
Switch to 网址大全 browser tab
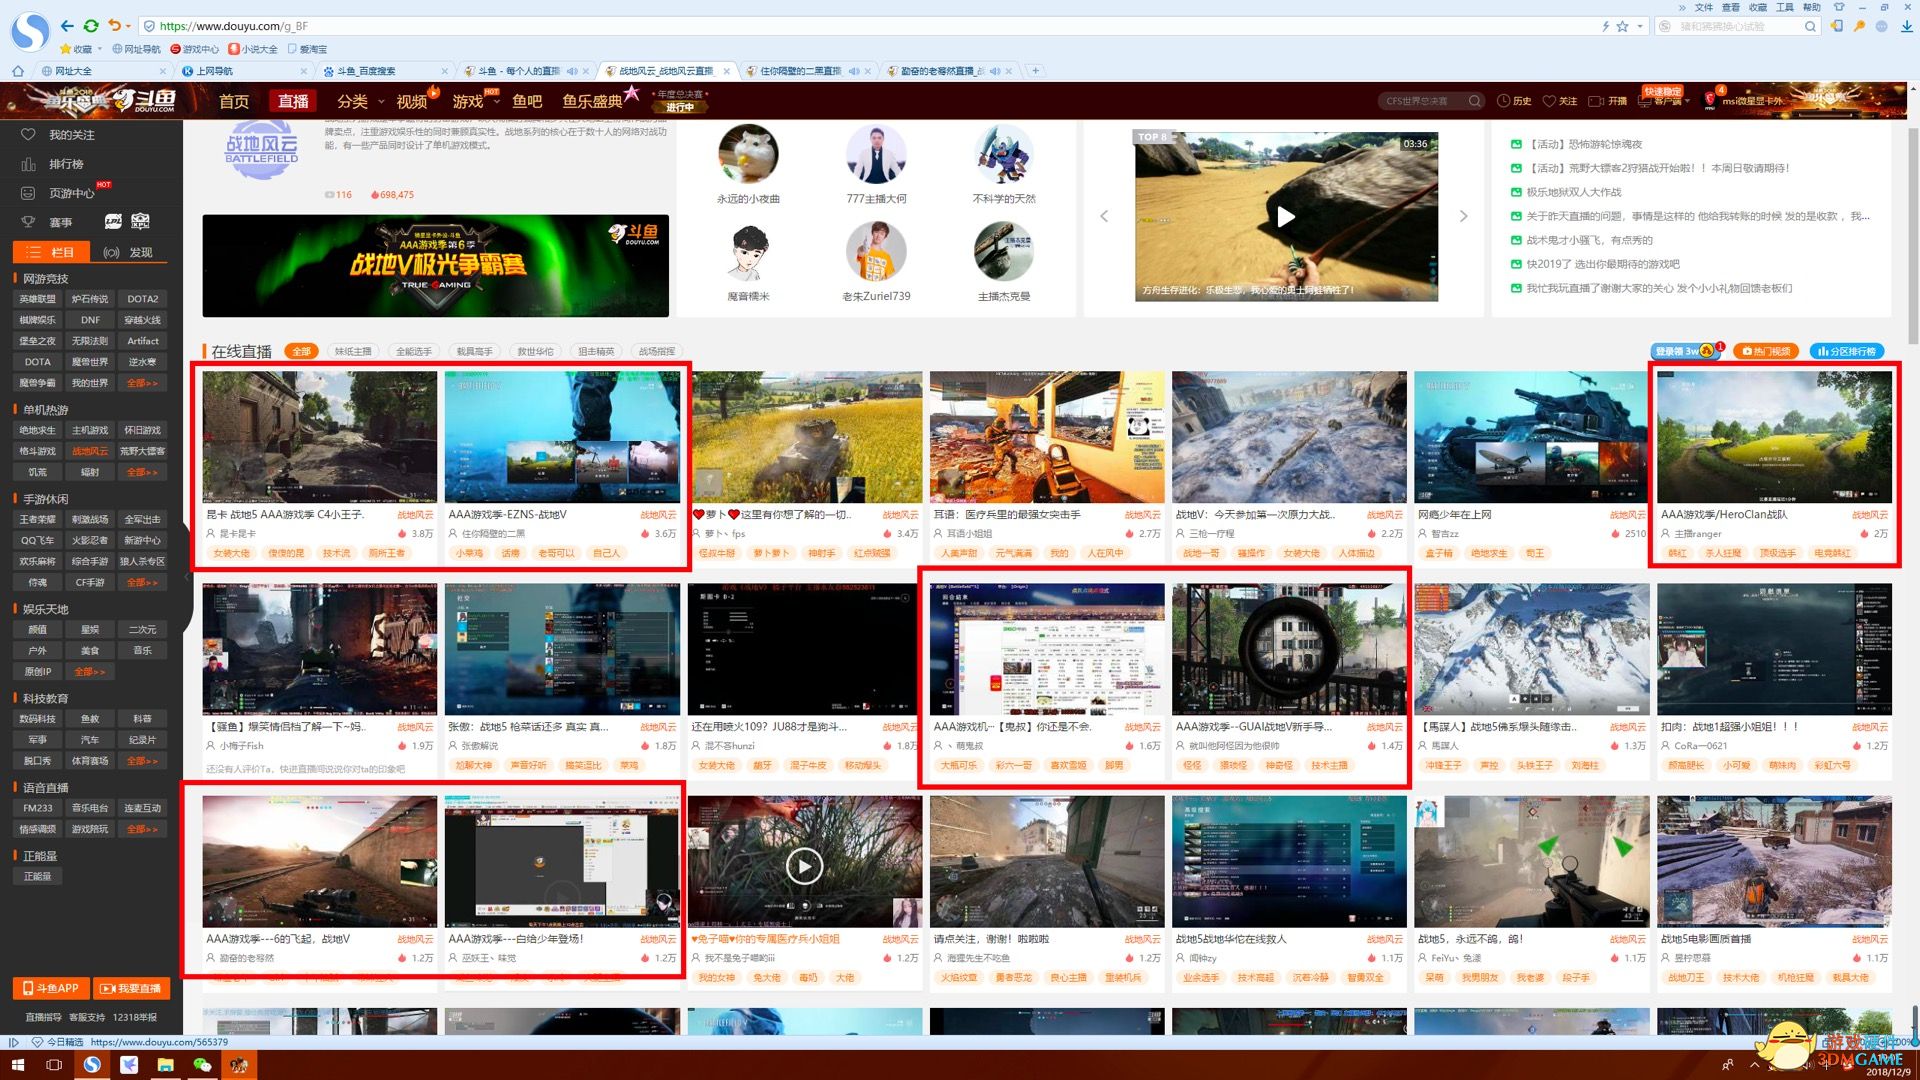103,71
